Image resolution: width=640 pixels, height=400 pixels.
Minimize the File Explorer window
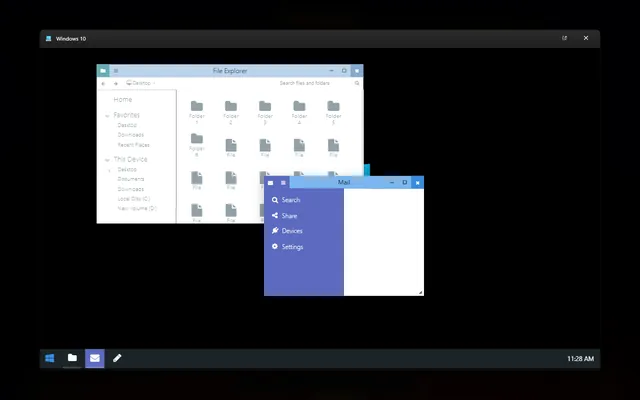[x=331, y=71]
